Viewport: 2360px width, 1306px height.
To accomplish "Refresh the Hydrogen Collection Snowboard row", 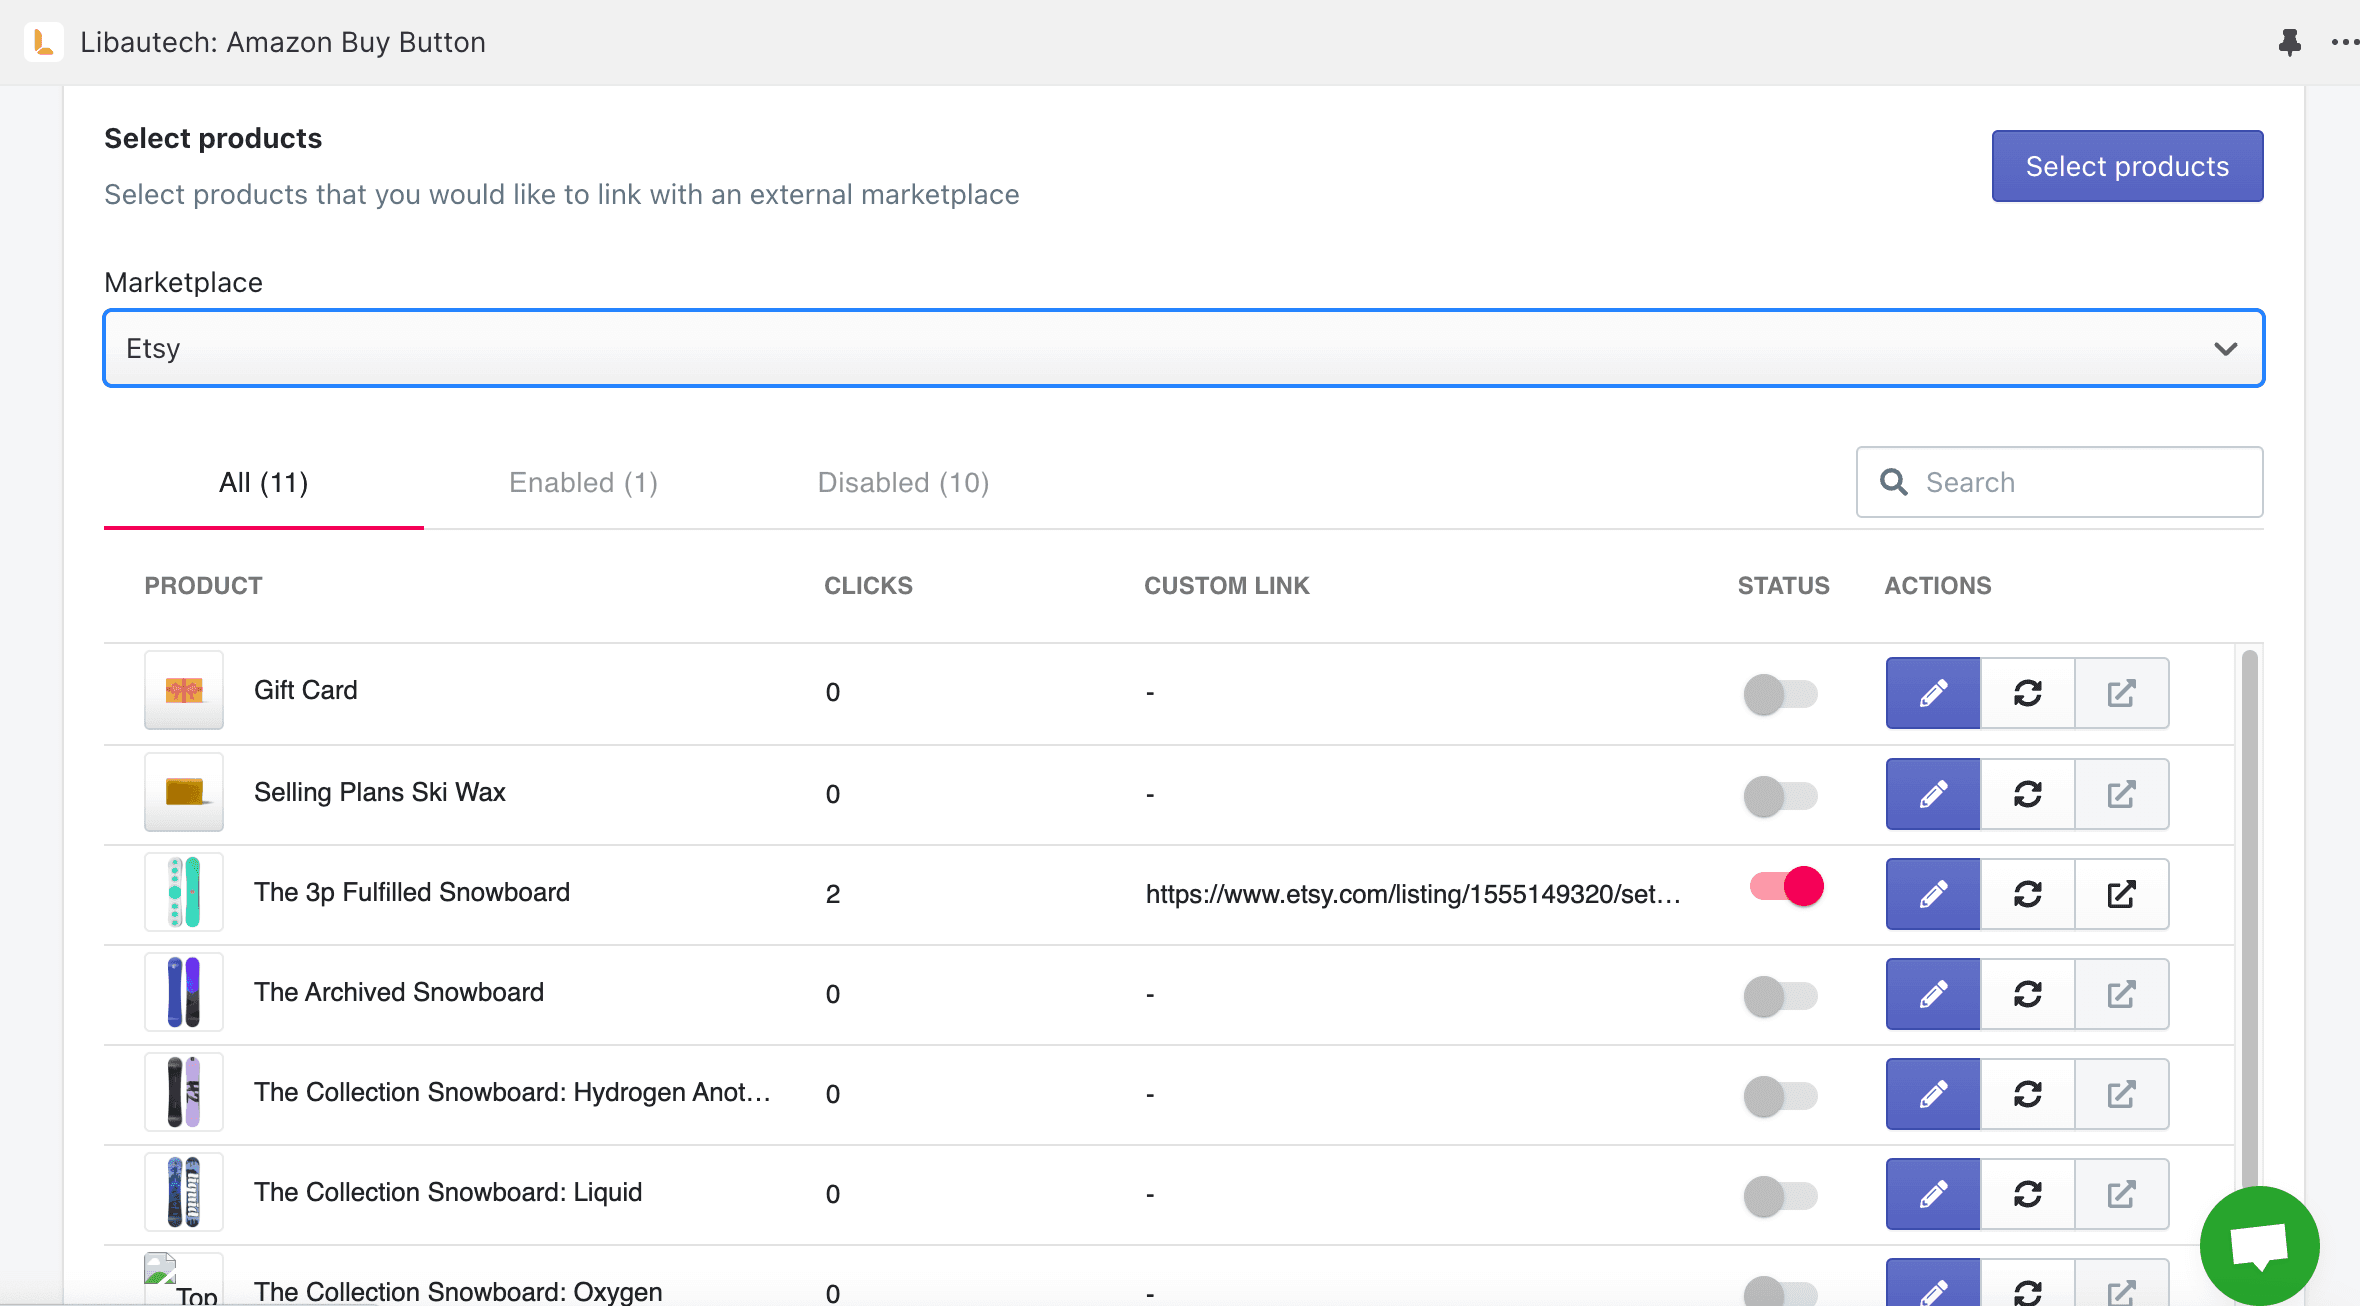I will point(2027,1094).
